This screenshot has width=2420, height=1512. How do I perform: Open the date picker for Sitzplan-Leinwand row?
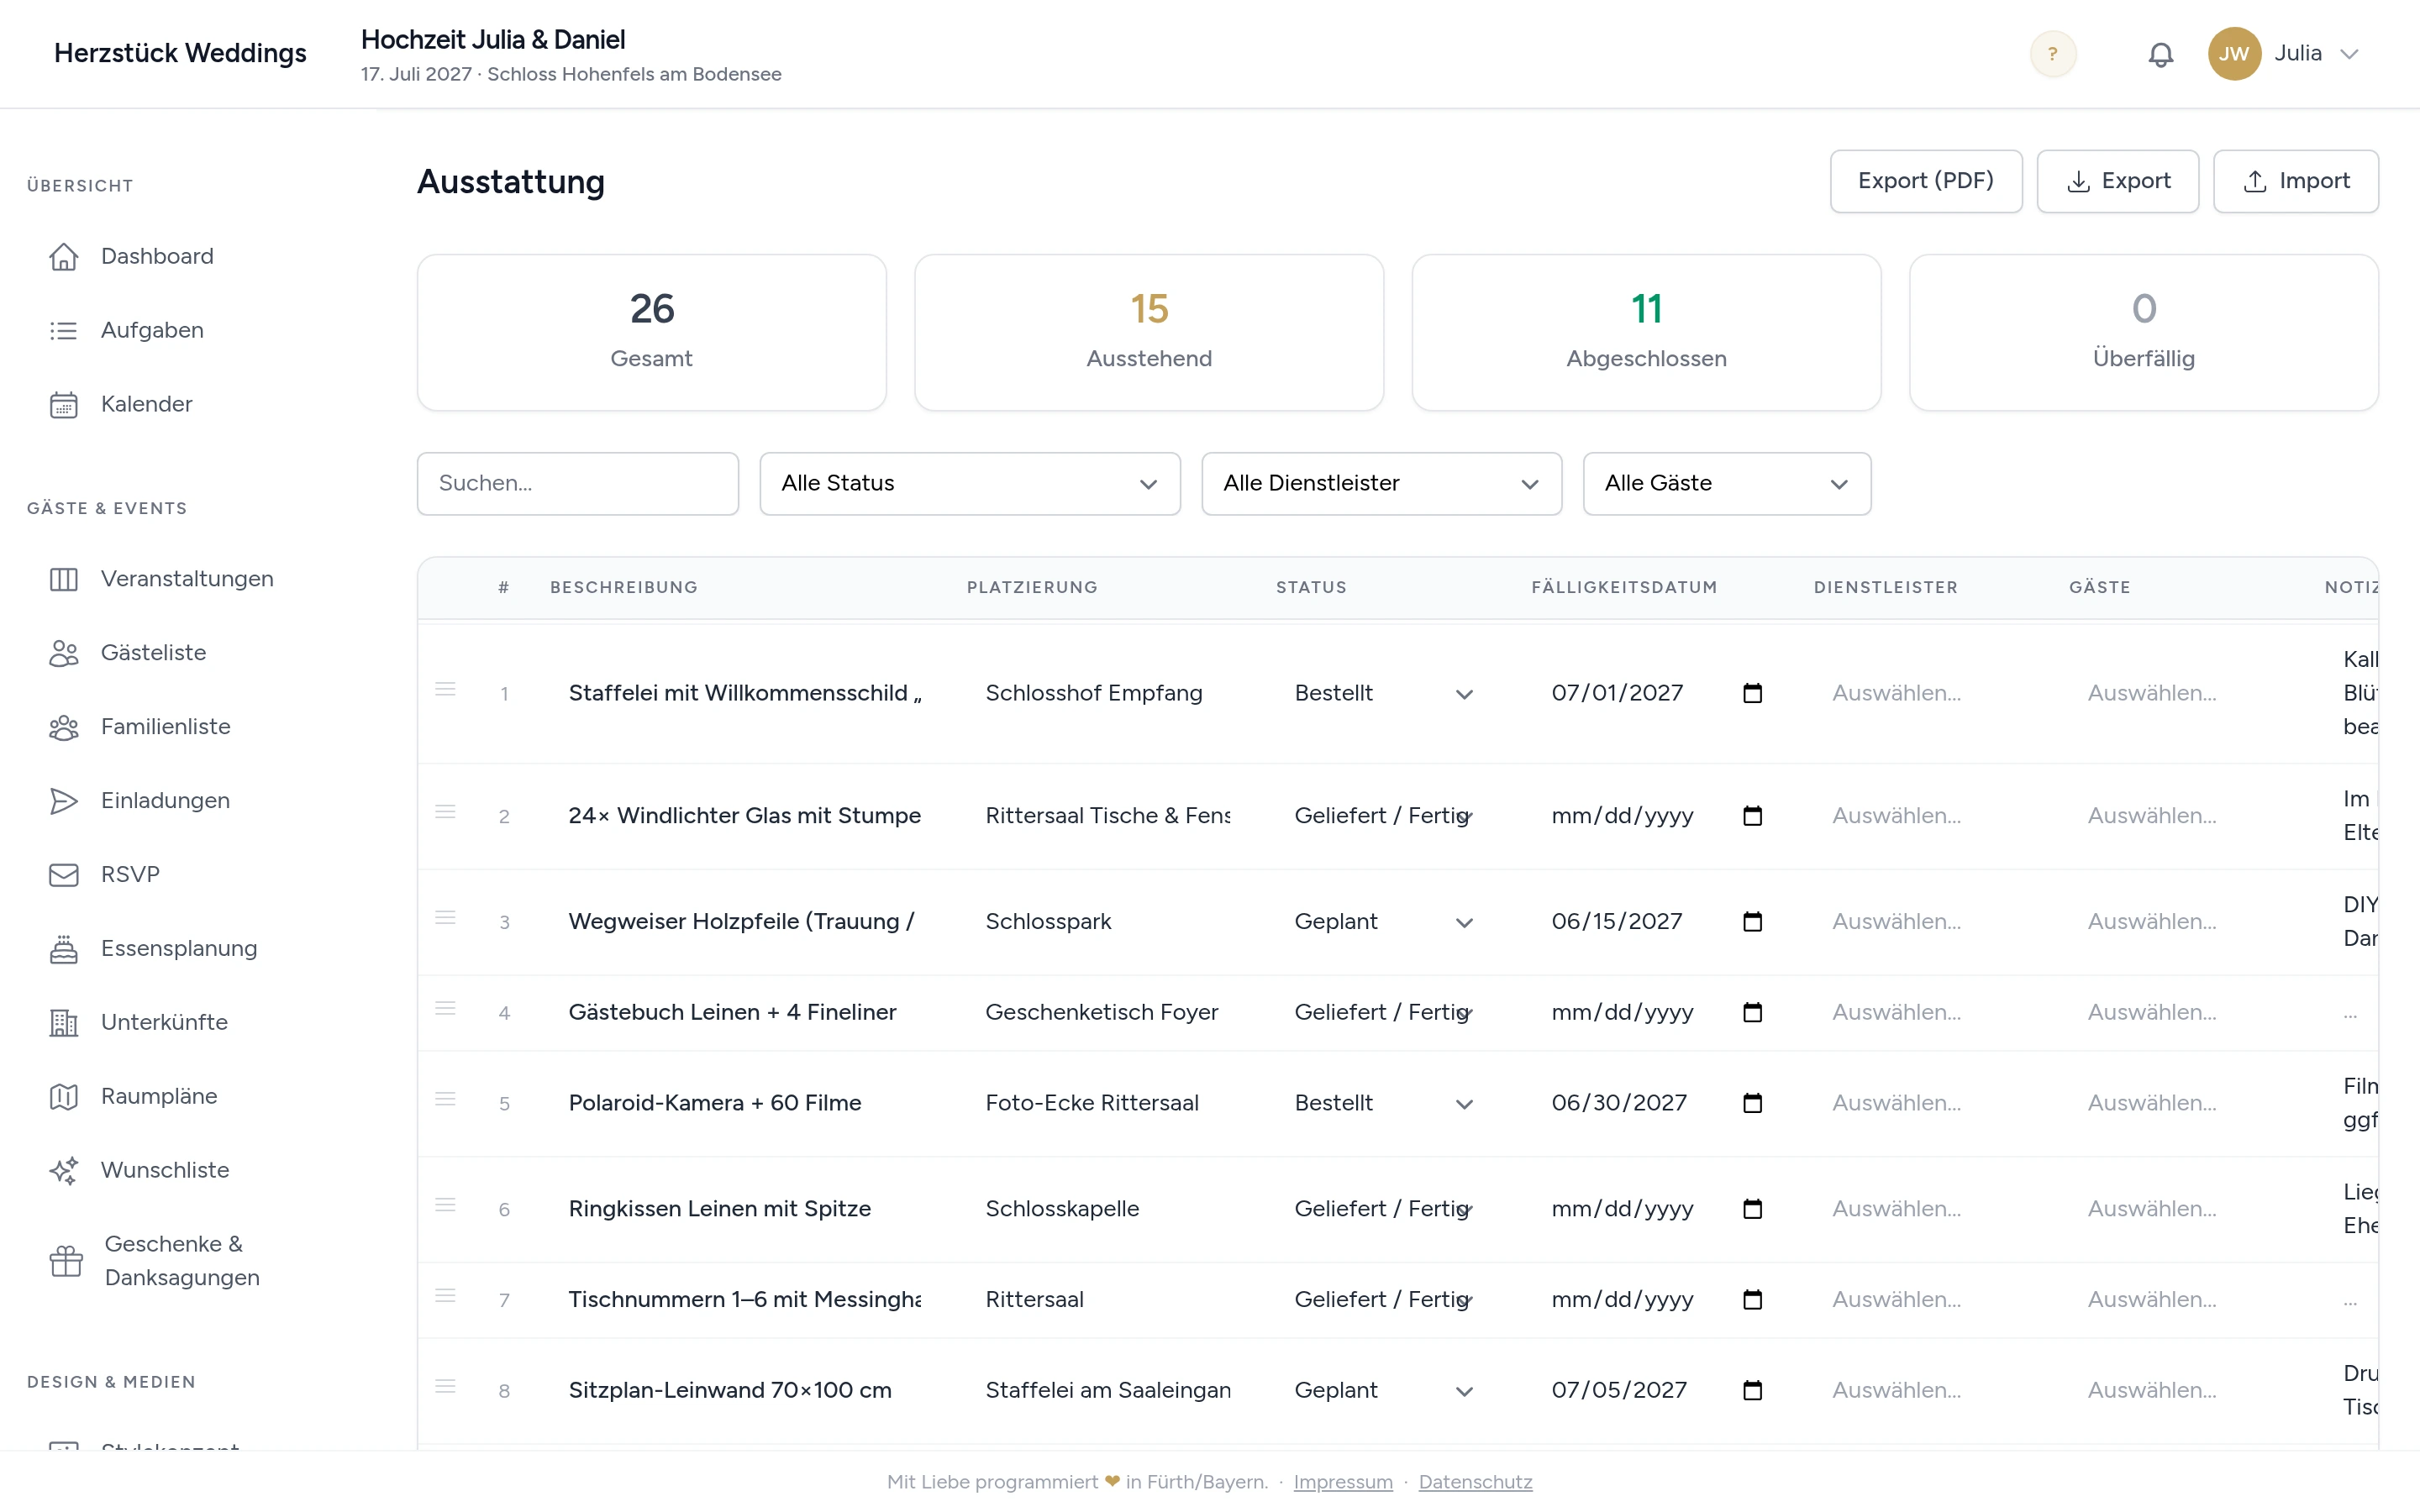1752,1390
